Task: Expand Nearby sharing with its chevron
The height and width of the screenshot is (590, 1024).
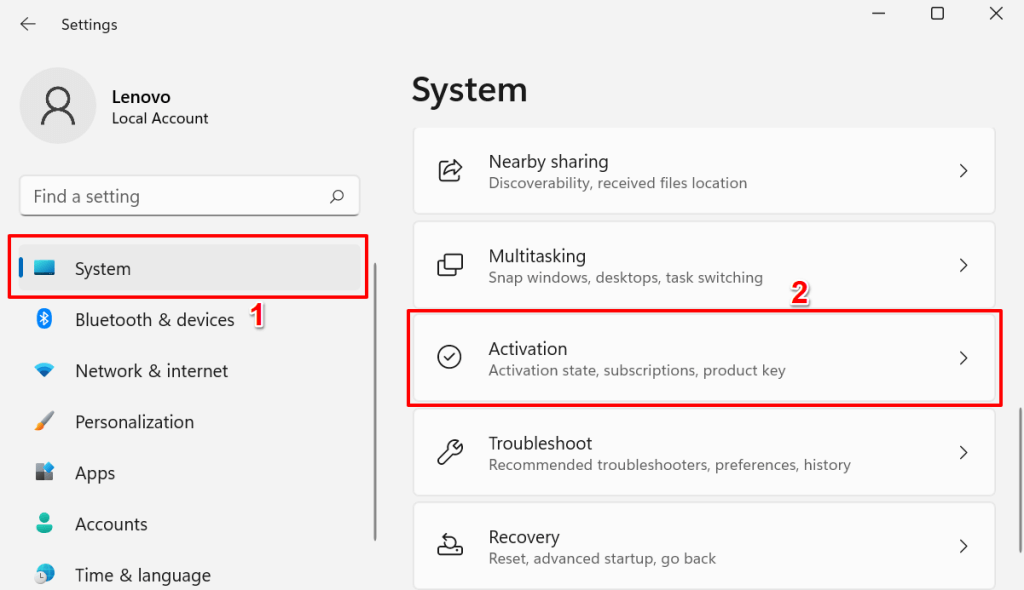Action: coord(964,171)
